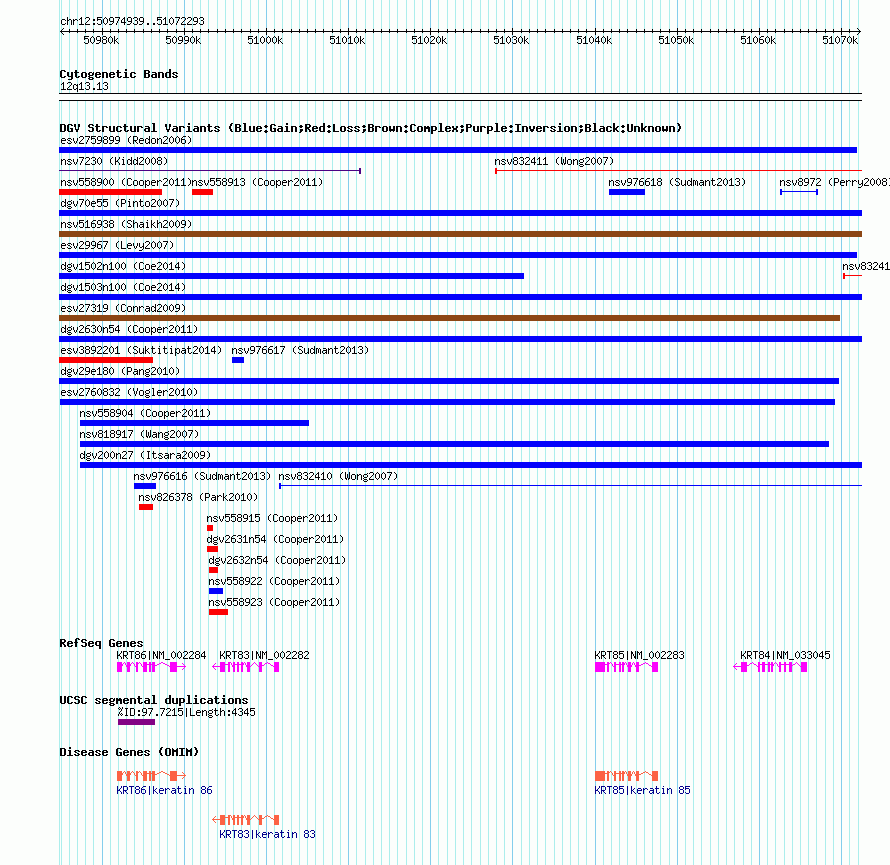Click the nsv558900 (Cooper2011) red bar
The image size is (890, 865).
click(x=111, y=192)
